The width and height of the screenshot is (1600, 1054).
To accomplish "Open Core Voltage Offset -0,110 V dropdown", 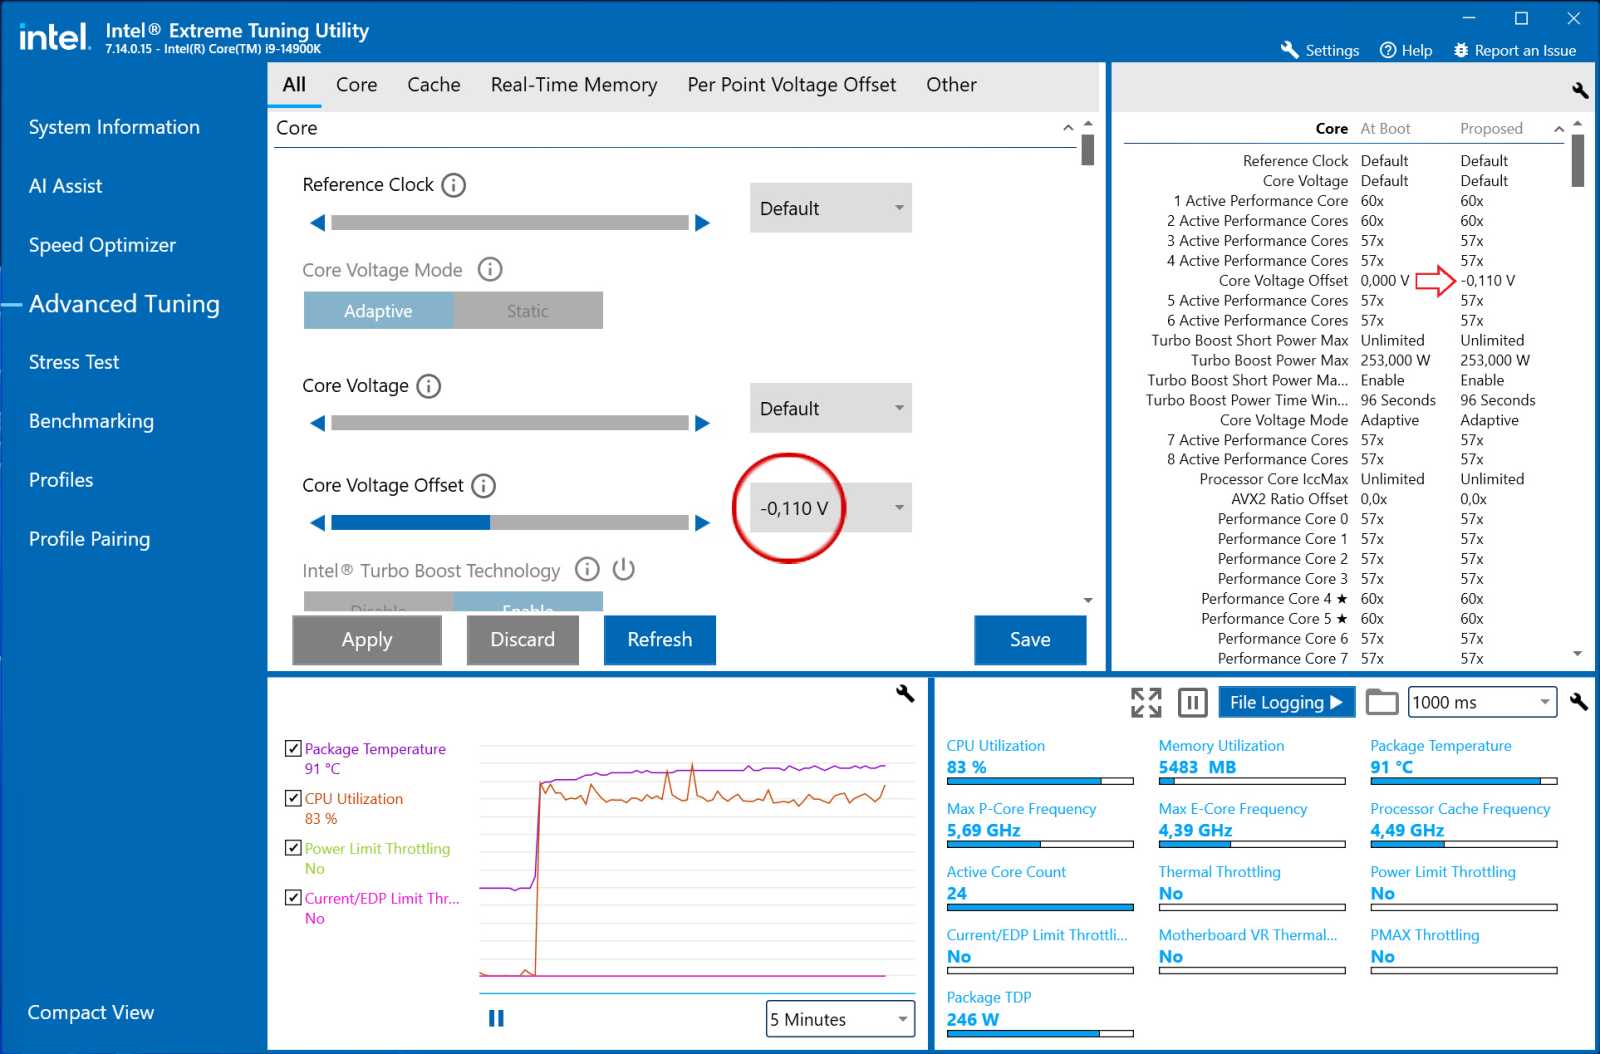I will coord(831,508).
